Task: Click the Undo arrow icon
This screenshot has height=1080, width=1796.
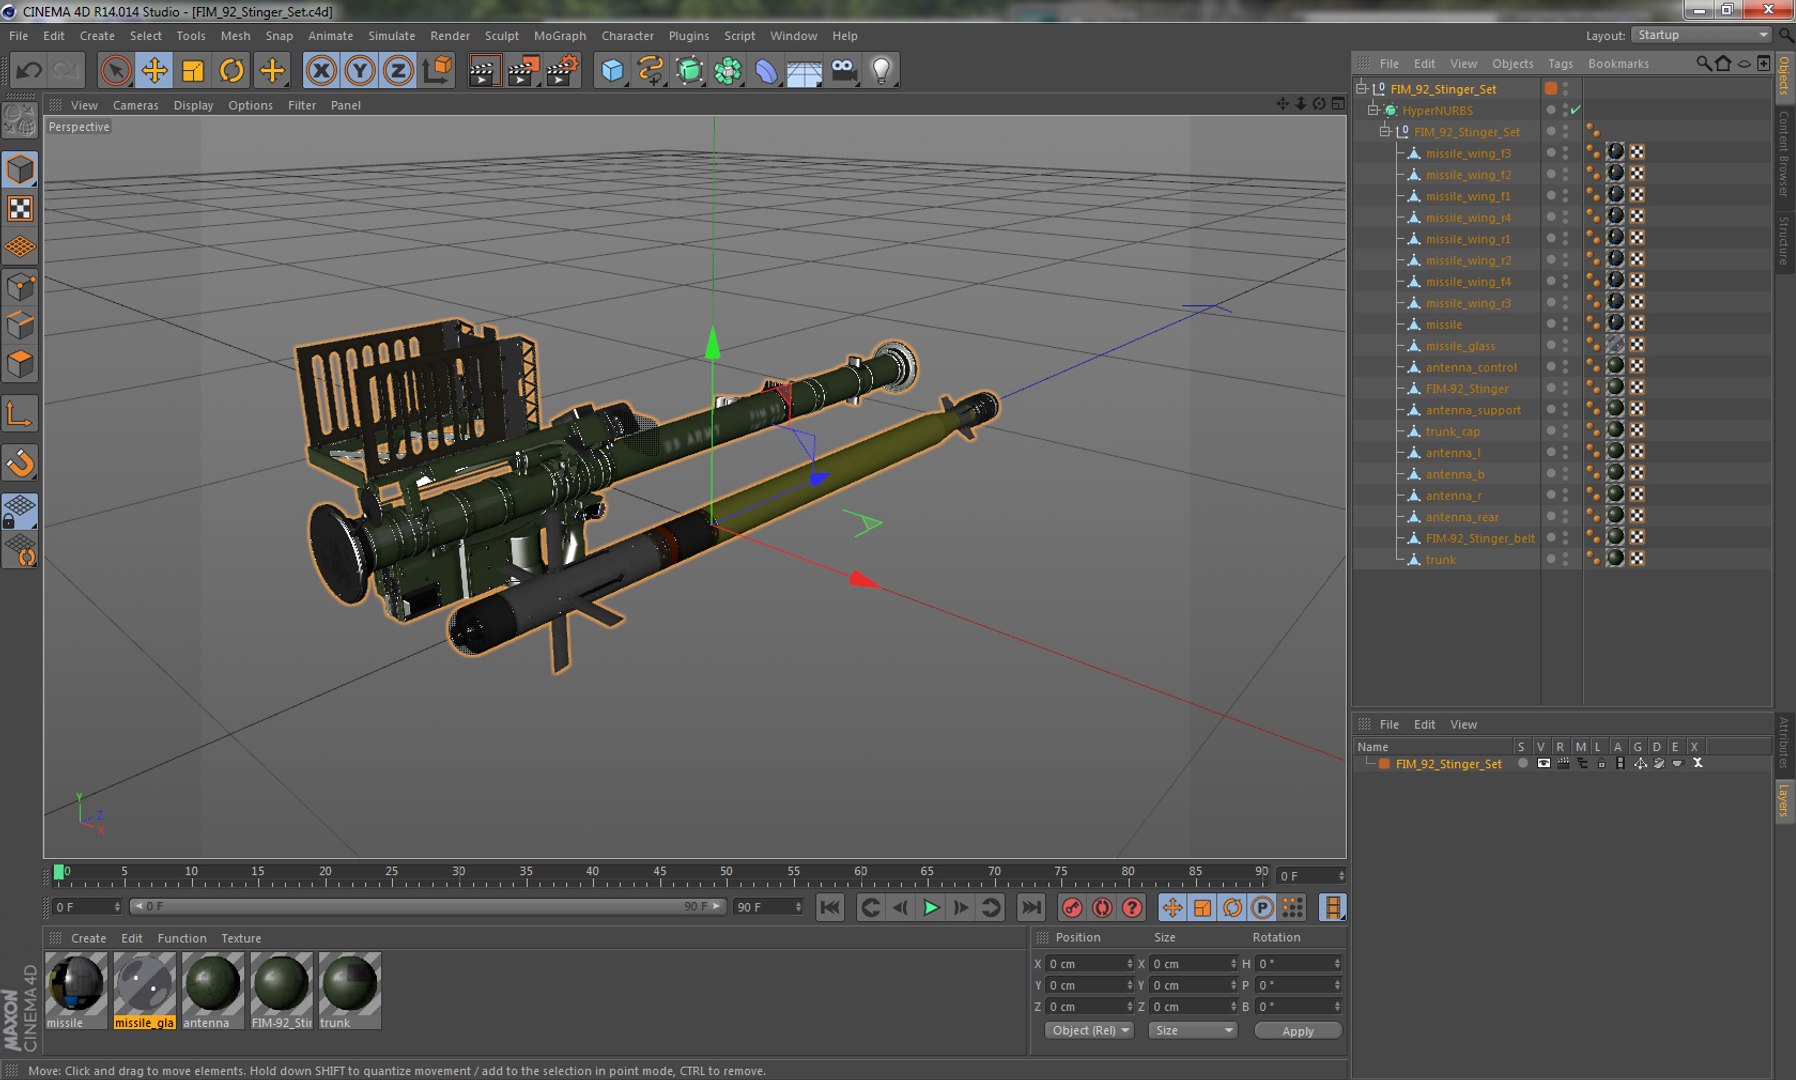Action: coord(29,70)
